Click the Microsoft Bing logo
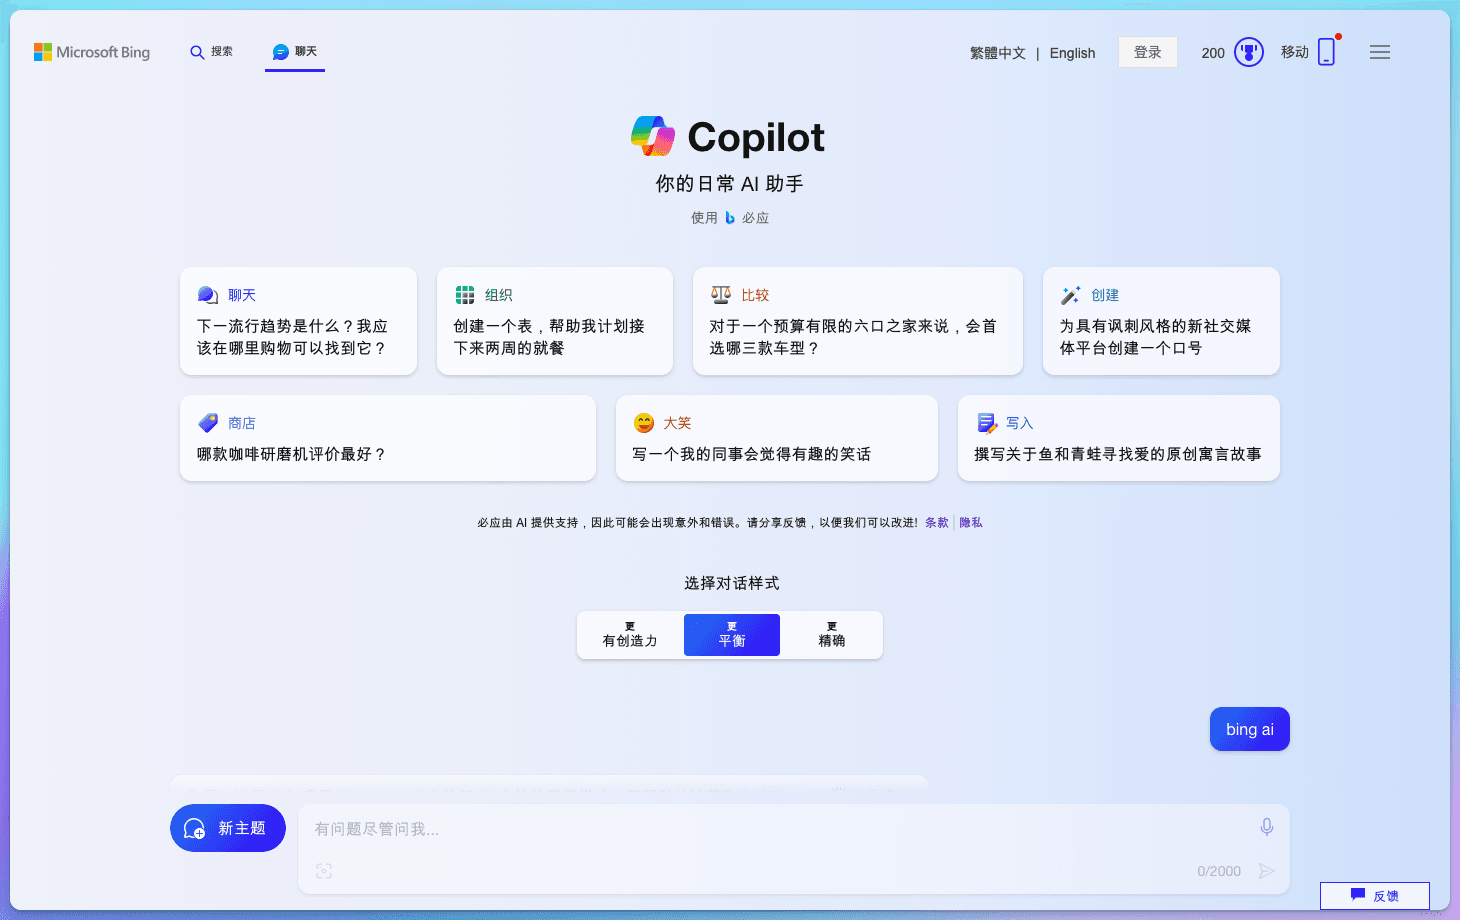1460x920 pixels. tap(92, 52)
